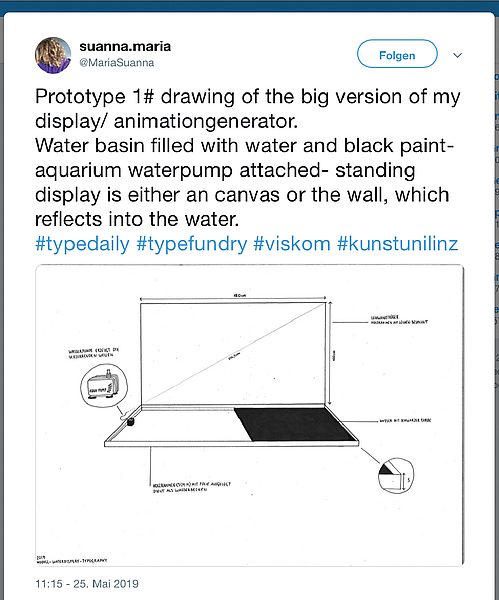Viewport: 499px width, 600px height.
Task: Click the width dimension arrow above the canvas
Action: click(233, 298)
